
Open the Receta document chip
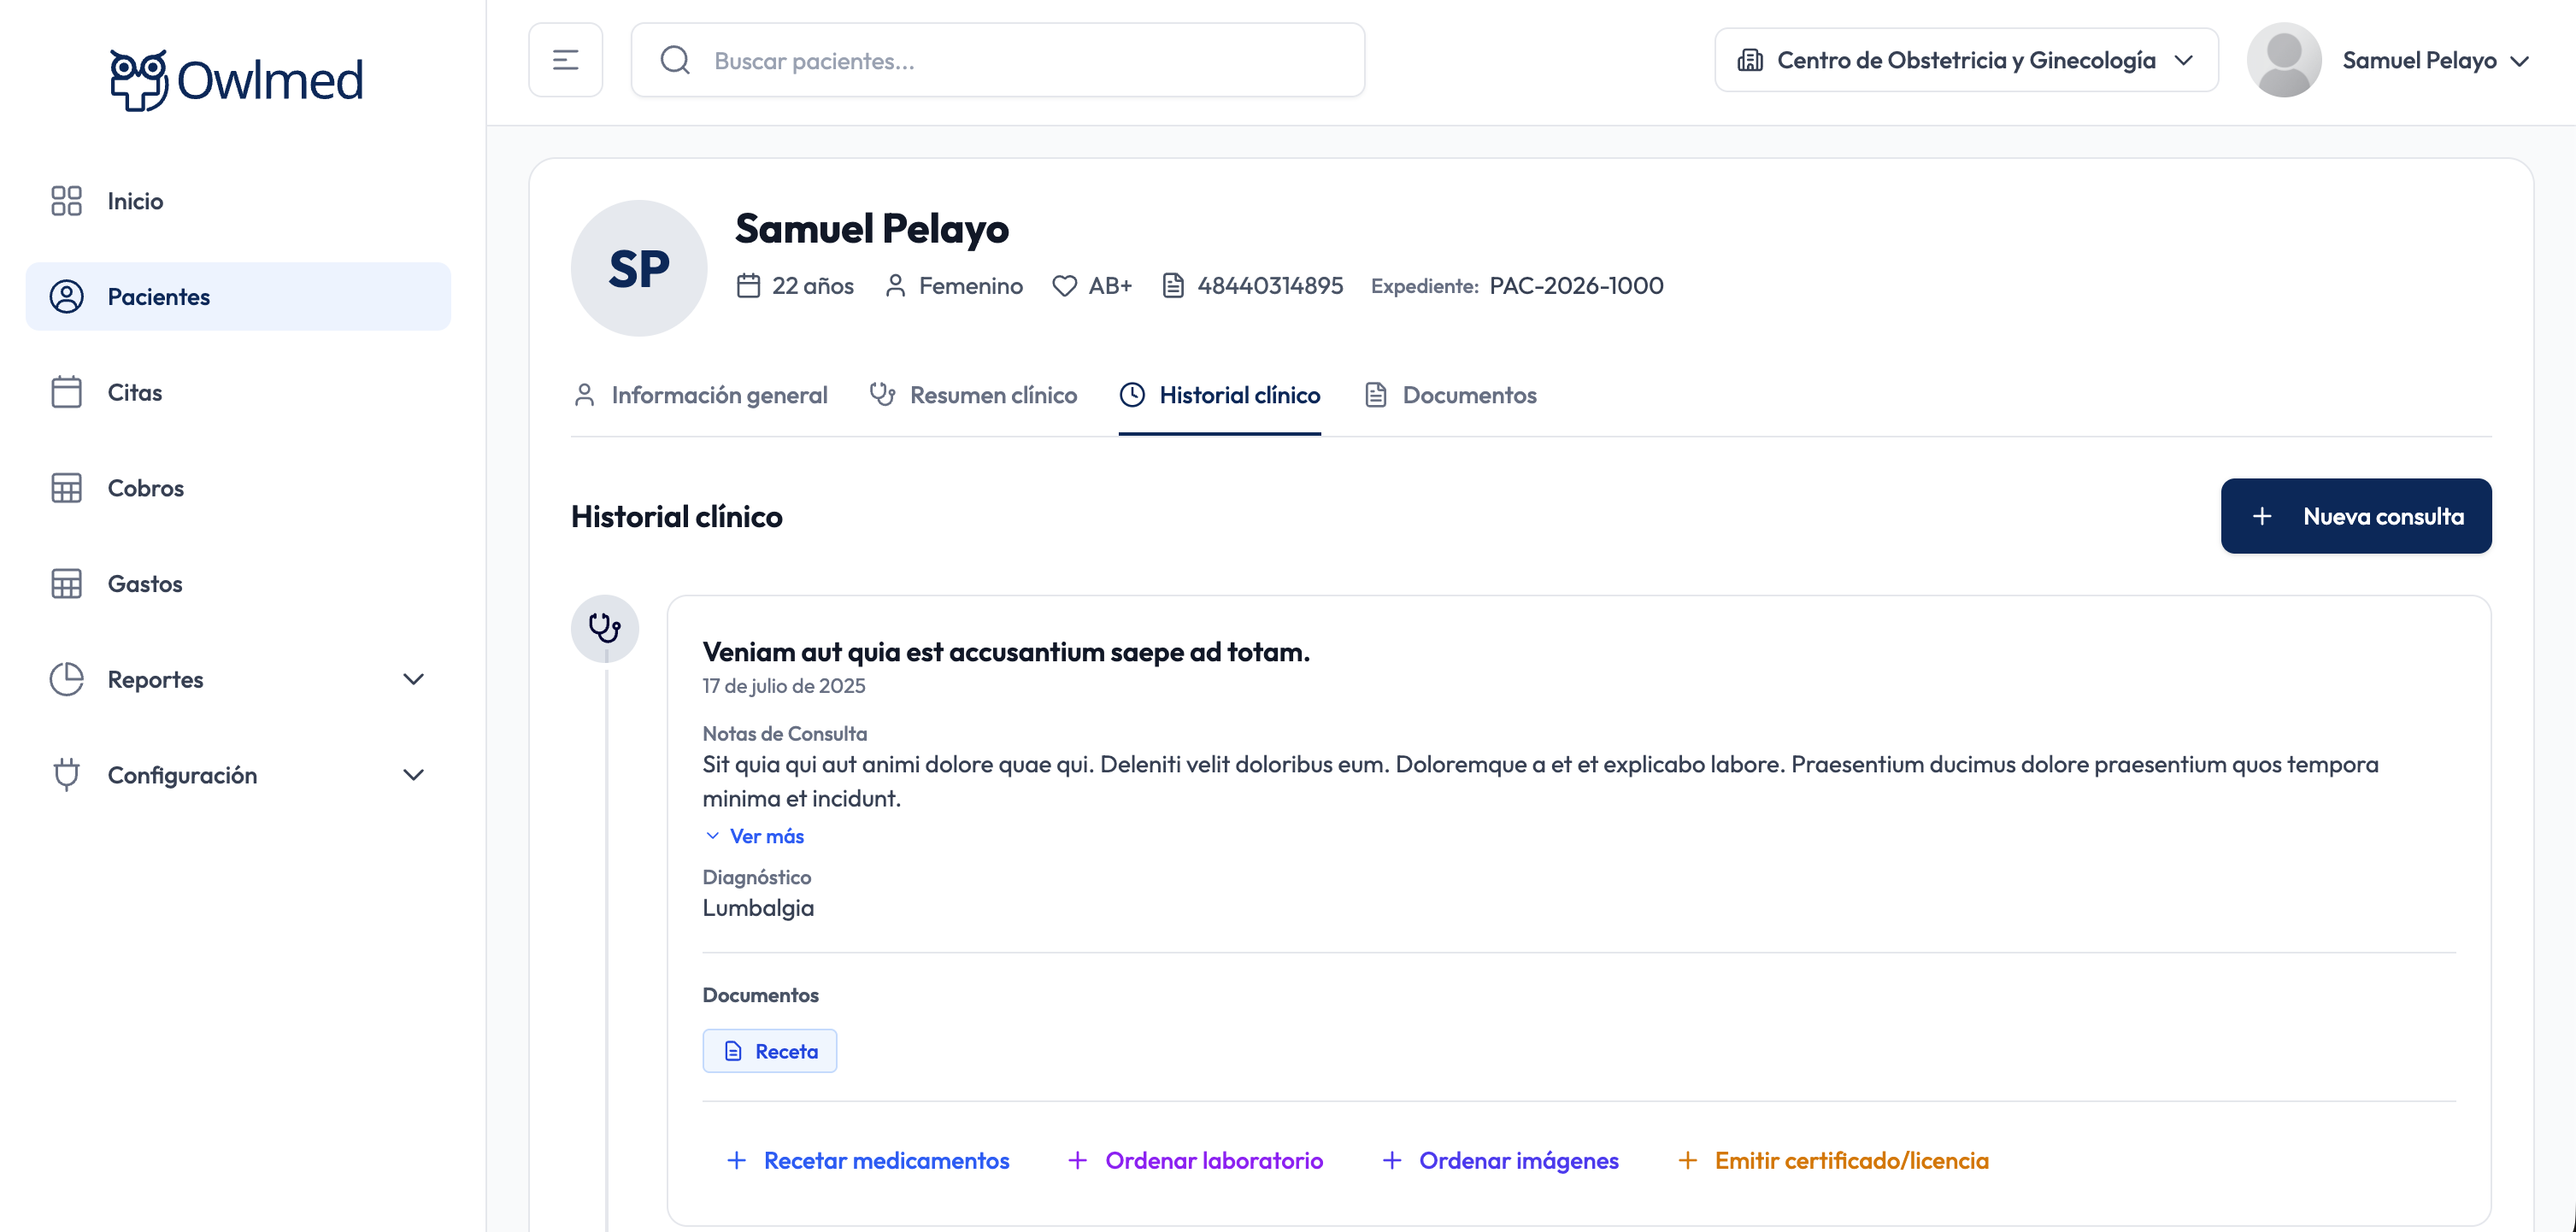pos(769,1050)
